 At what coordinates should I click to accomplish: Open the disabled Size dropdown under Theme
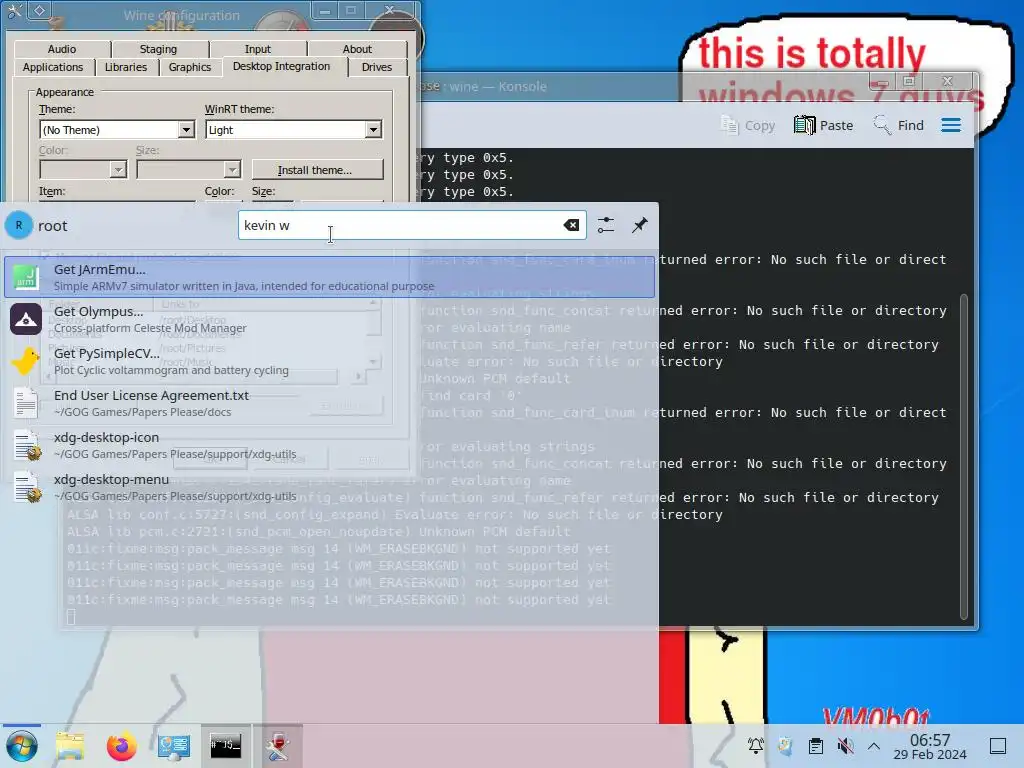click(189, 170)
